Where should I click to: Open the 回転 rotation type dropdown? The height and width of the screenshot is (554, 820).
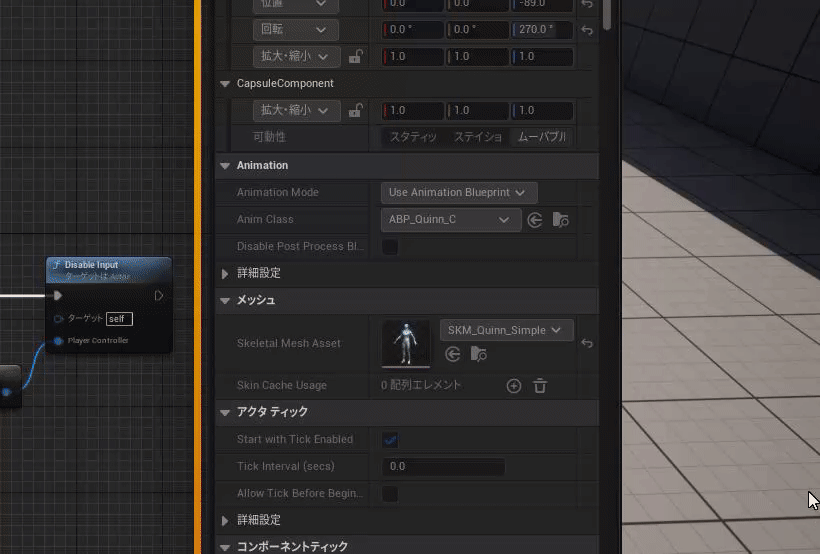pyautogui.click(x=295, y=30)
